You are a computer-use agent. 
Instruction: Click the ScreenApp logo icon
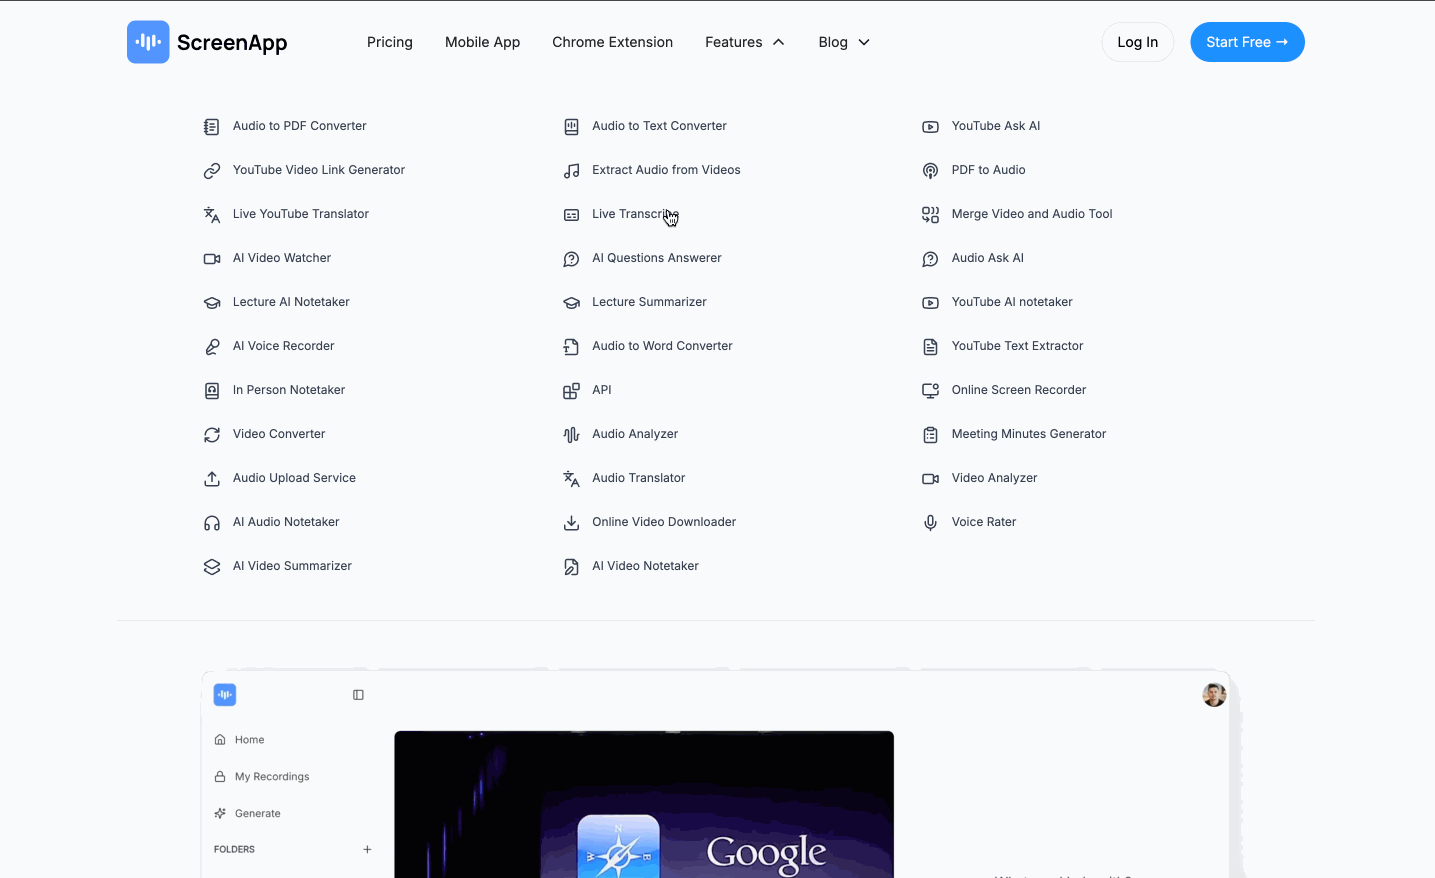[148, 42]
